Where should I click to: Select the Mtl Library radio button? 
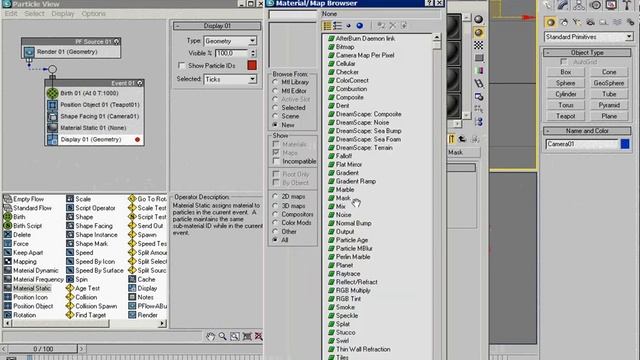pos(275,82)
